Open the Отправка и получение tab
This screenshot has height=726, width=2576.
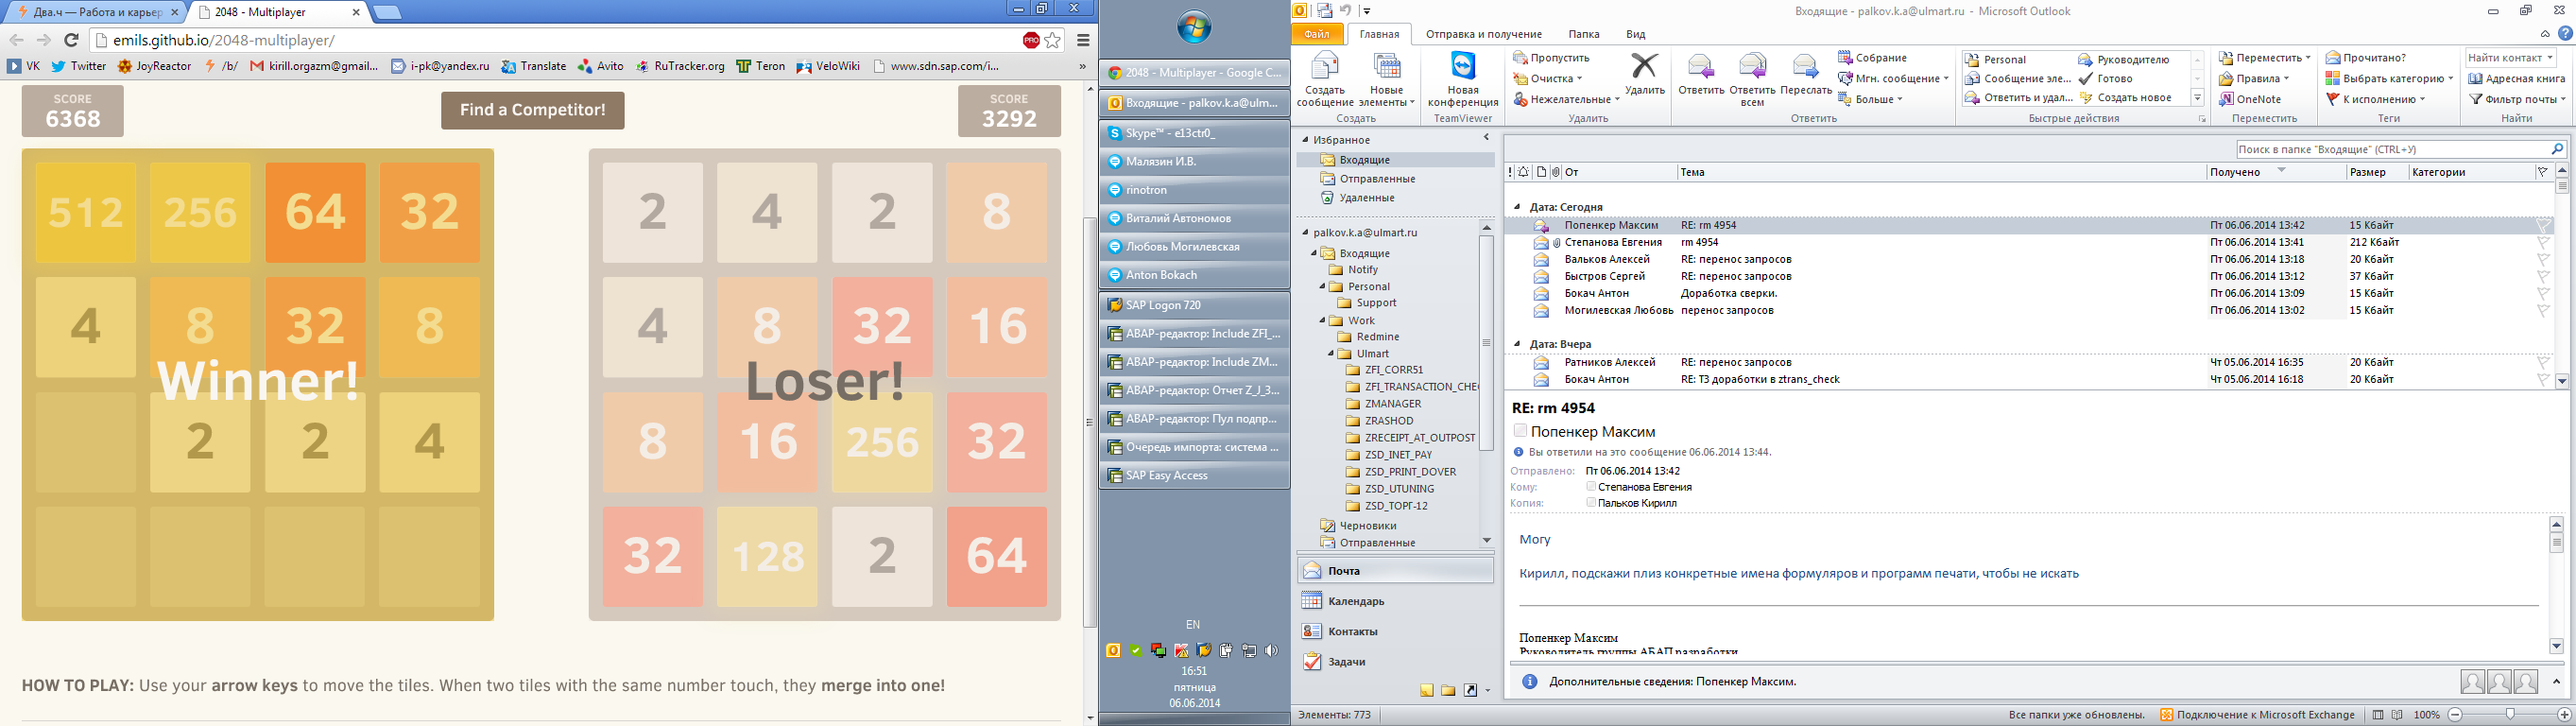point(1483,34)
